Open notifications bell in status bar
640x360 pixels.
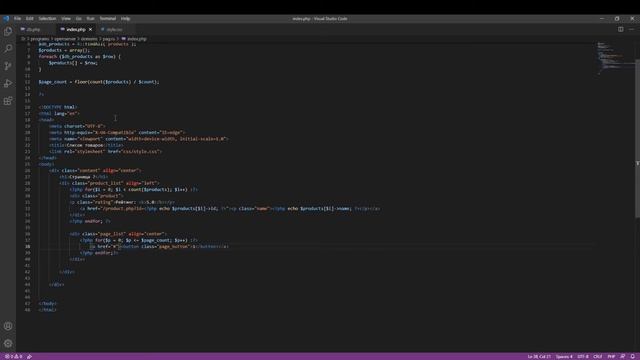632,356
